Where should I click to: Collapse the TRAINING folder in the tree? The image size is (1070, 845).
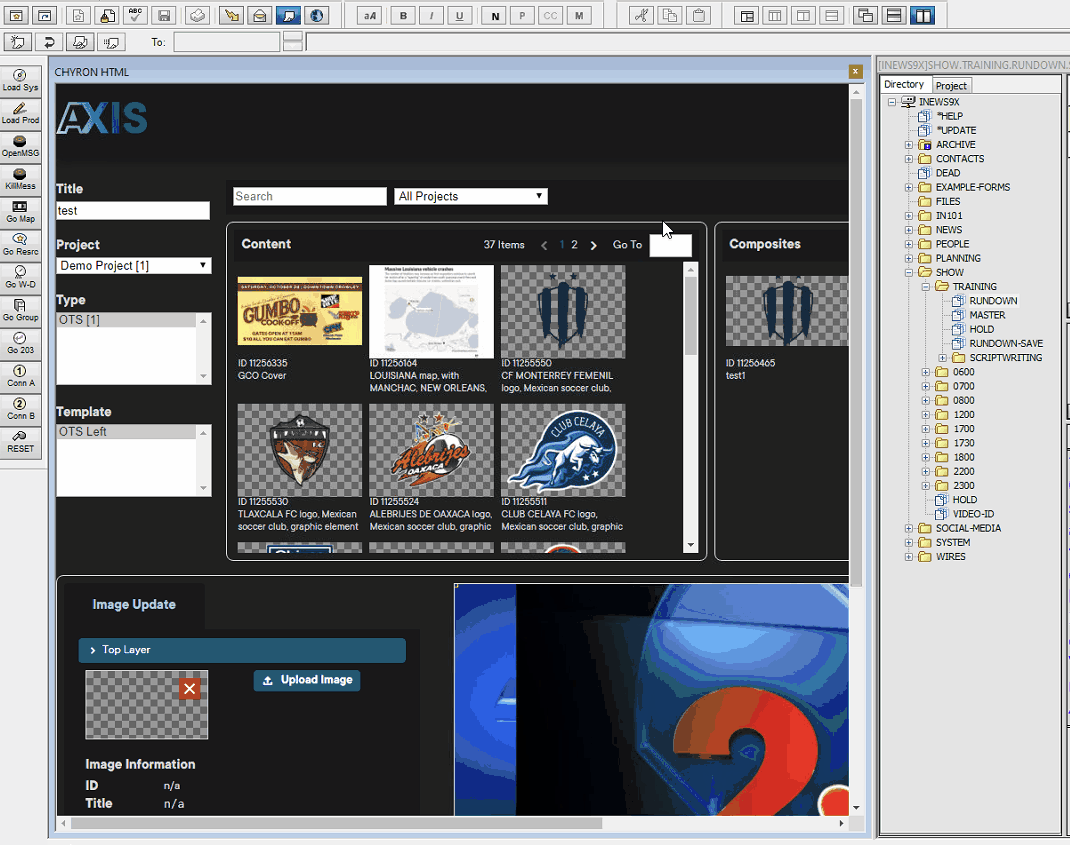point(926,287)
